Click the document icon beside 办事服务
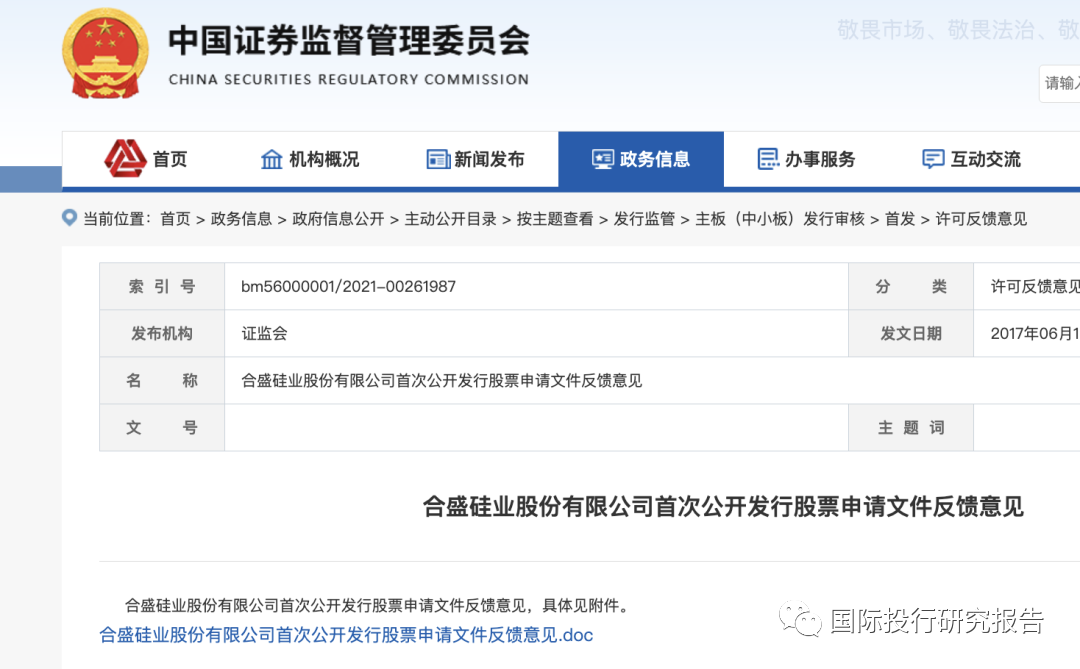This screenshot has width=1080, height=669. pyautogui.click(x=768, y=159)
